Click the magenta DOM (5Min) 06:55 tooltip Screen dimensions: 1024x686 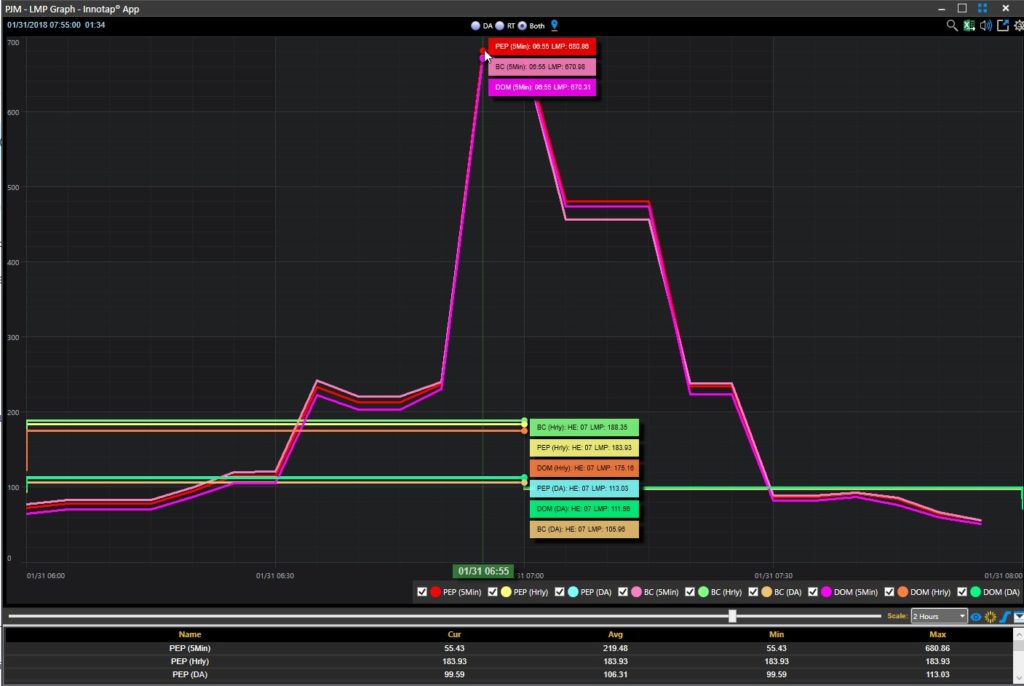(x=542, y=87)
